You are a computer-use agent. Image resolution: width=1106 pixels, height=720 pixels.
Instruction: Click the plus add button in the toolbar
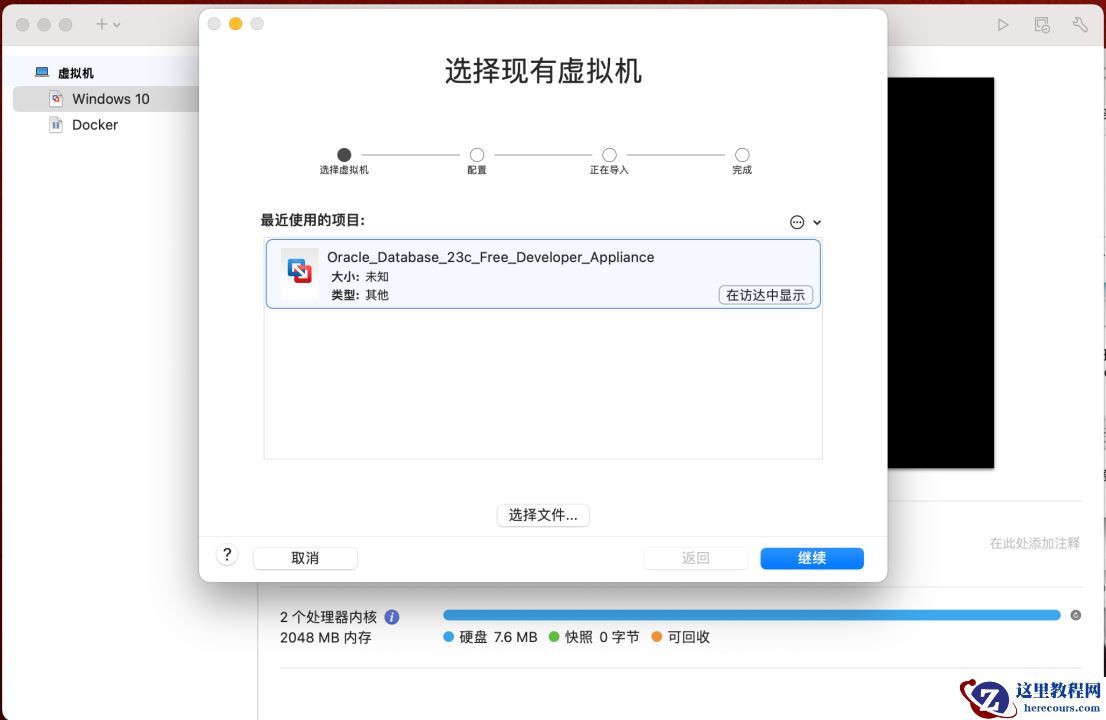102,25
